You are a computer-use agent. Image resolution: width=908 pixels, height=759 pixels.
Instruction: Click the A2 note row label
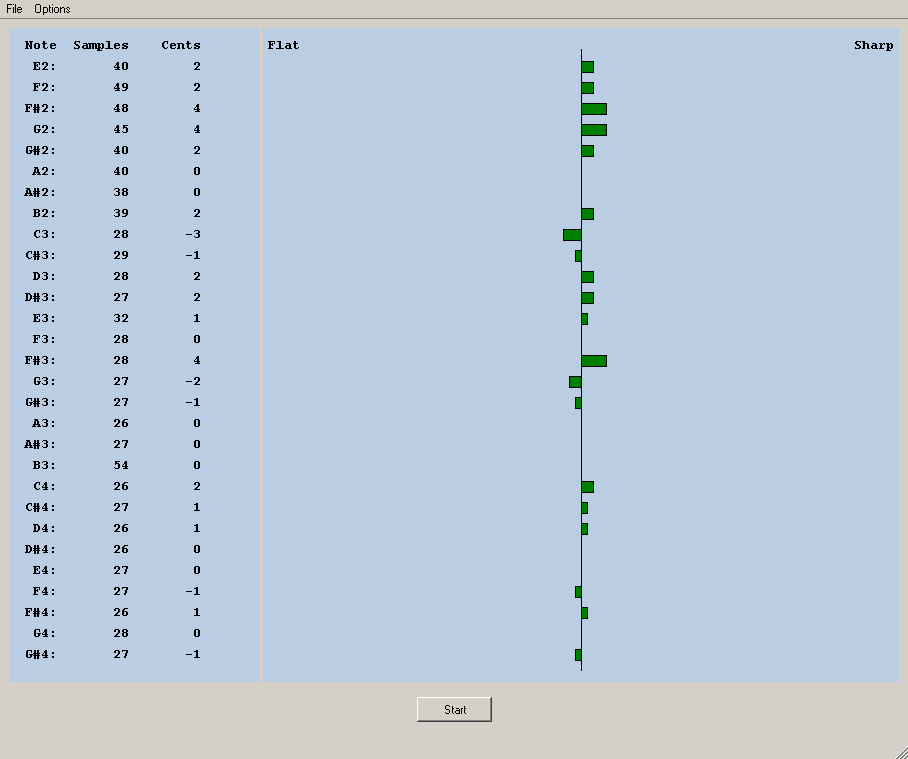tap(44, 172)
